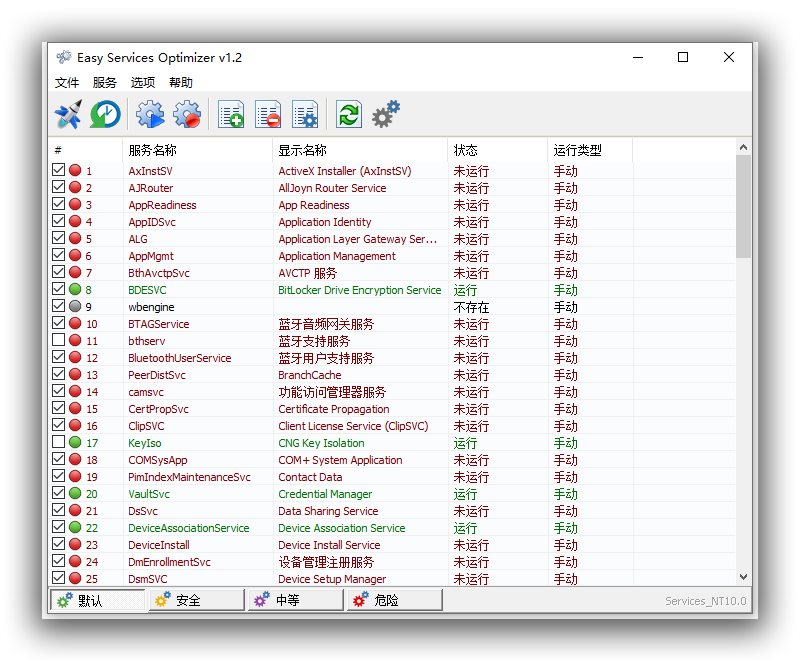Click the gear with blue play arrow icon
This screenshot has width=800, height=661.
[150, 114]
